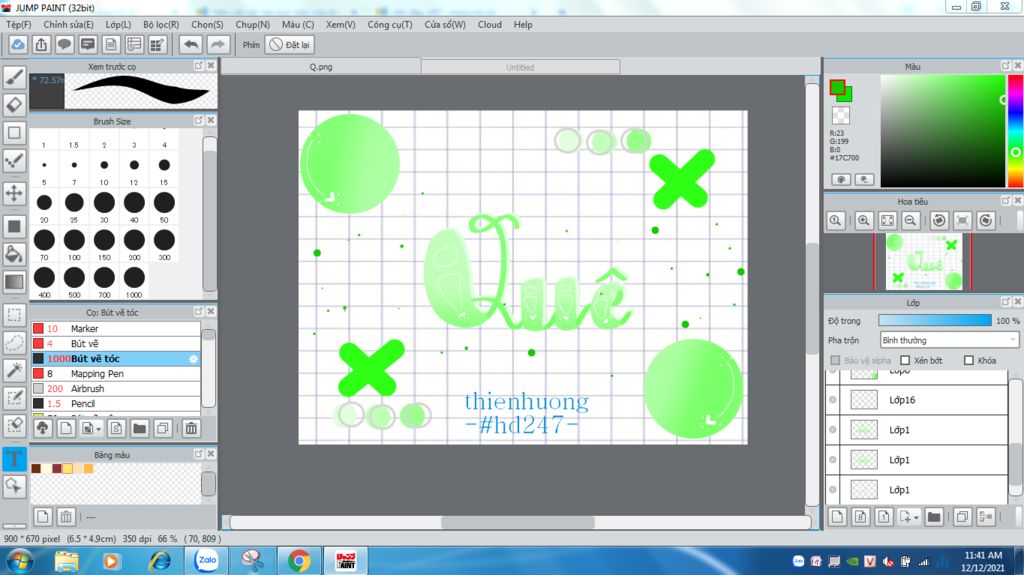1024x575 pixels.
Task: Open Google Chrome from the taskbar
Action: 299,561
